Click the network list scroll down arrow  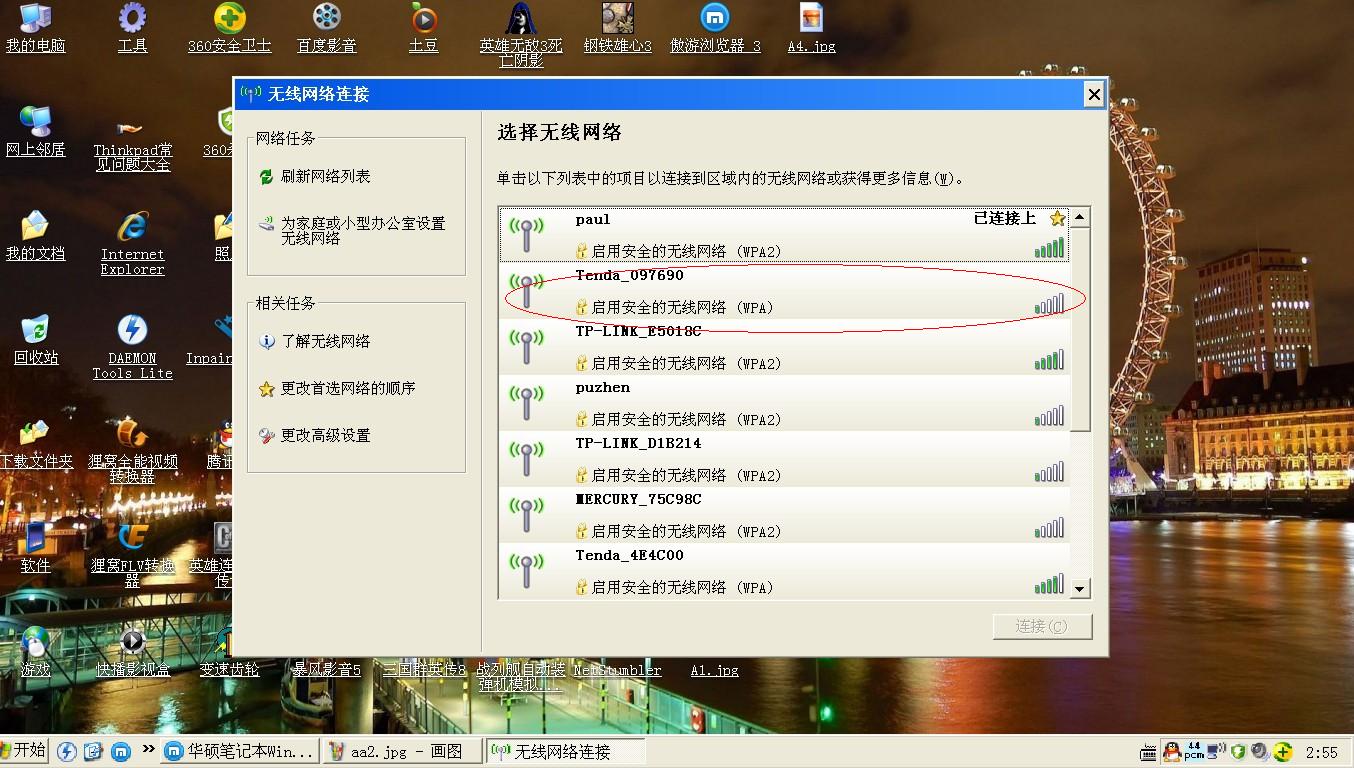click(x=1080, y=589)
